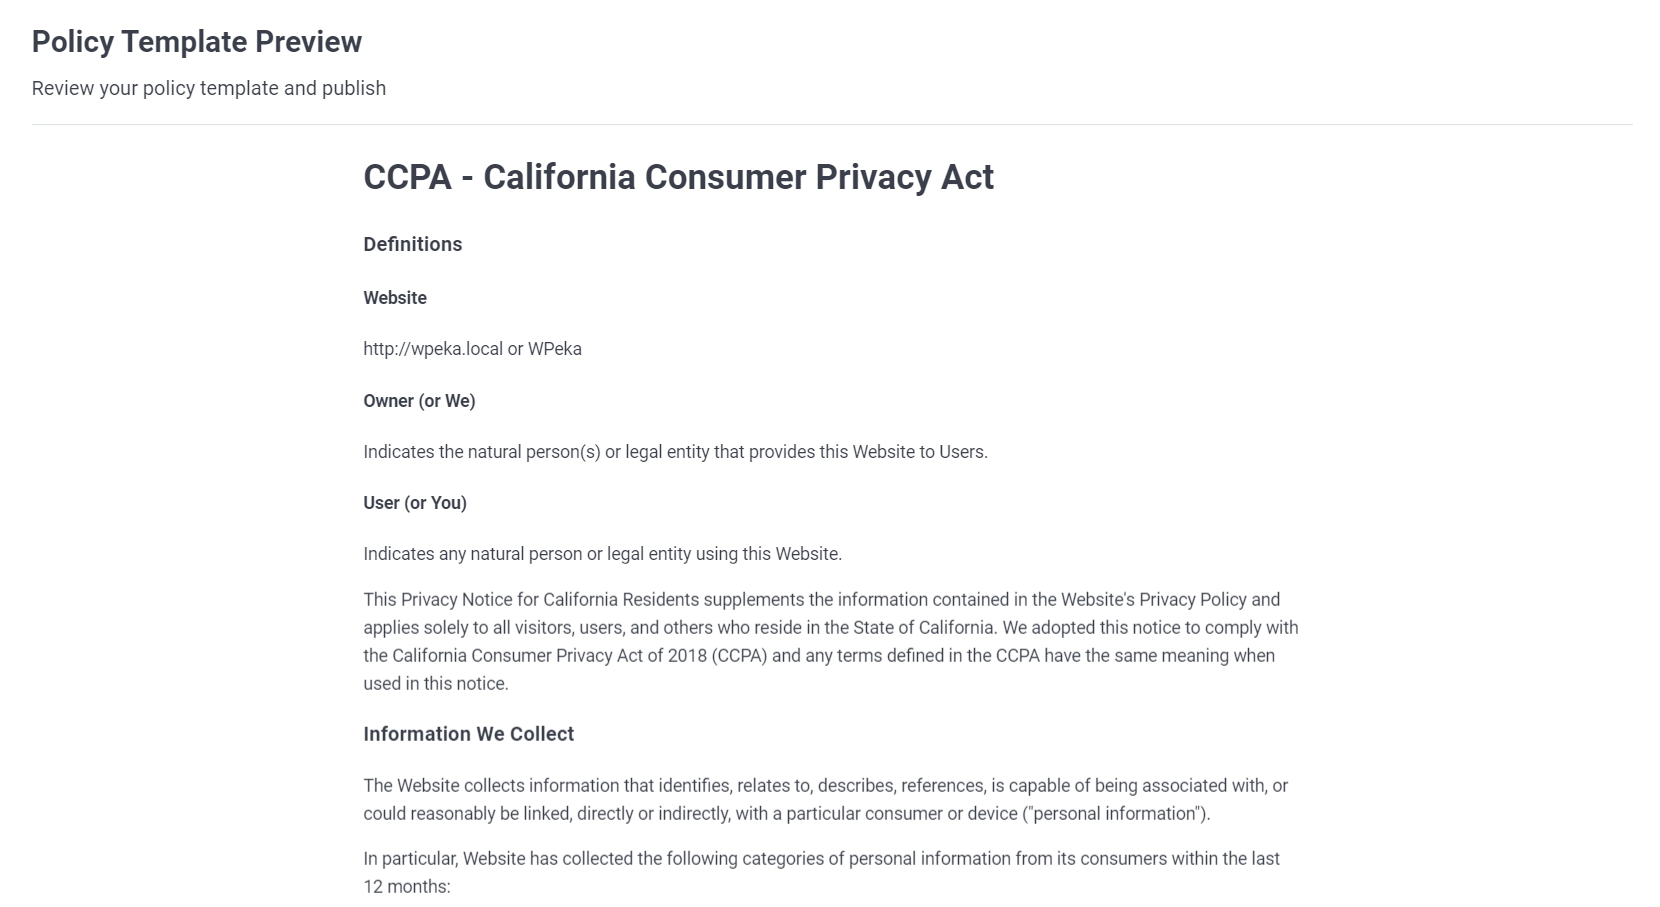Click 'California Consumer Privacy Act of 2018 (CCPA)' text

click(x=579, y=656)
